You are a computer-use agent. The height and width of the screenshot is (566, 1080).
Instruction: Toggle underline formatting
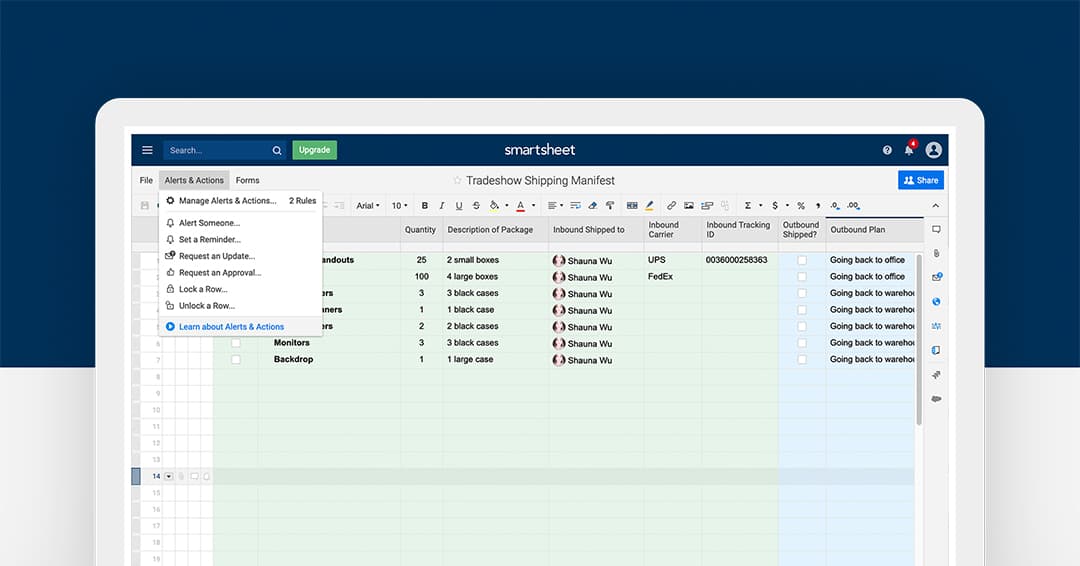click(x=459, y=206)
